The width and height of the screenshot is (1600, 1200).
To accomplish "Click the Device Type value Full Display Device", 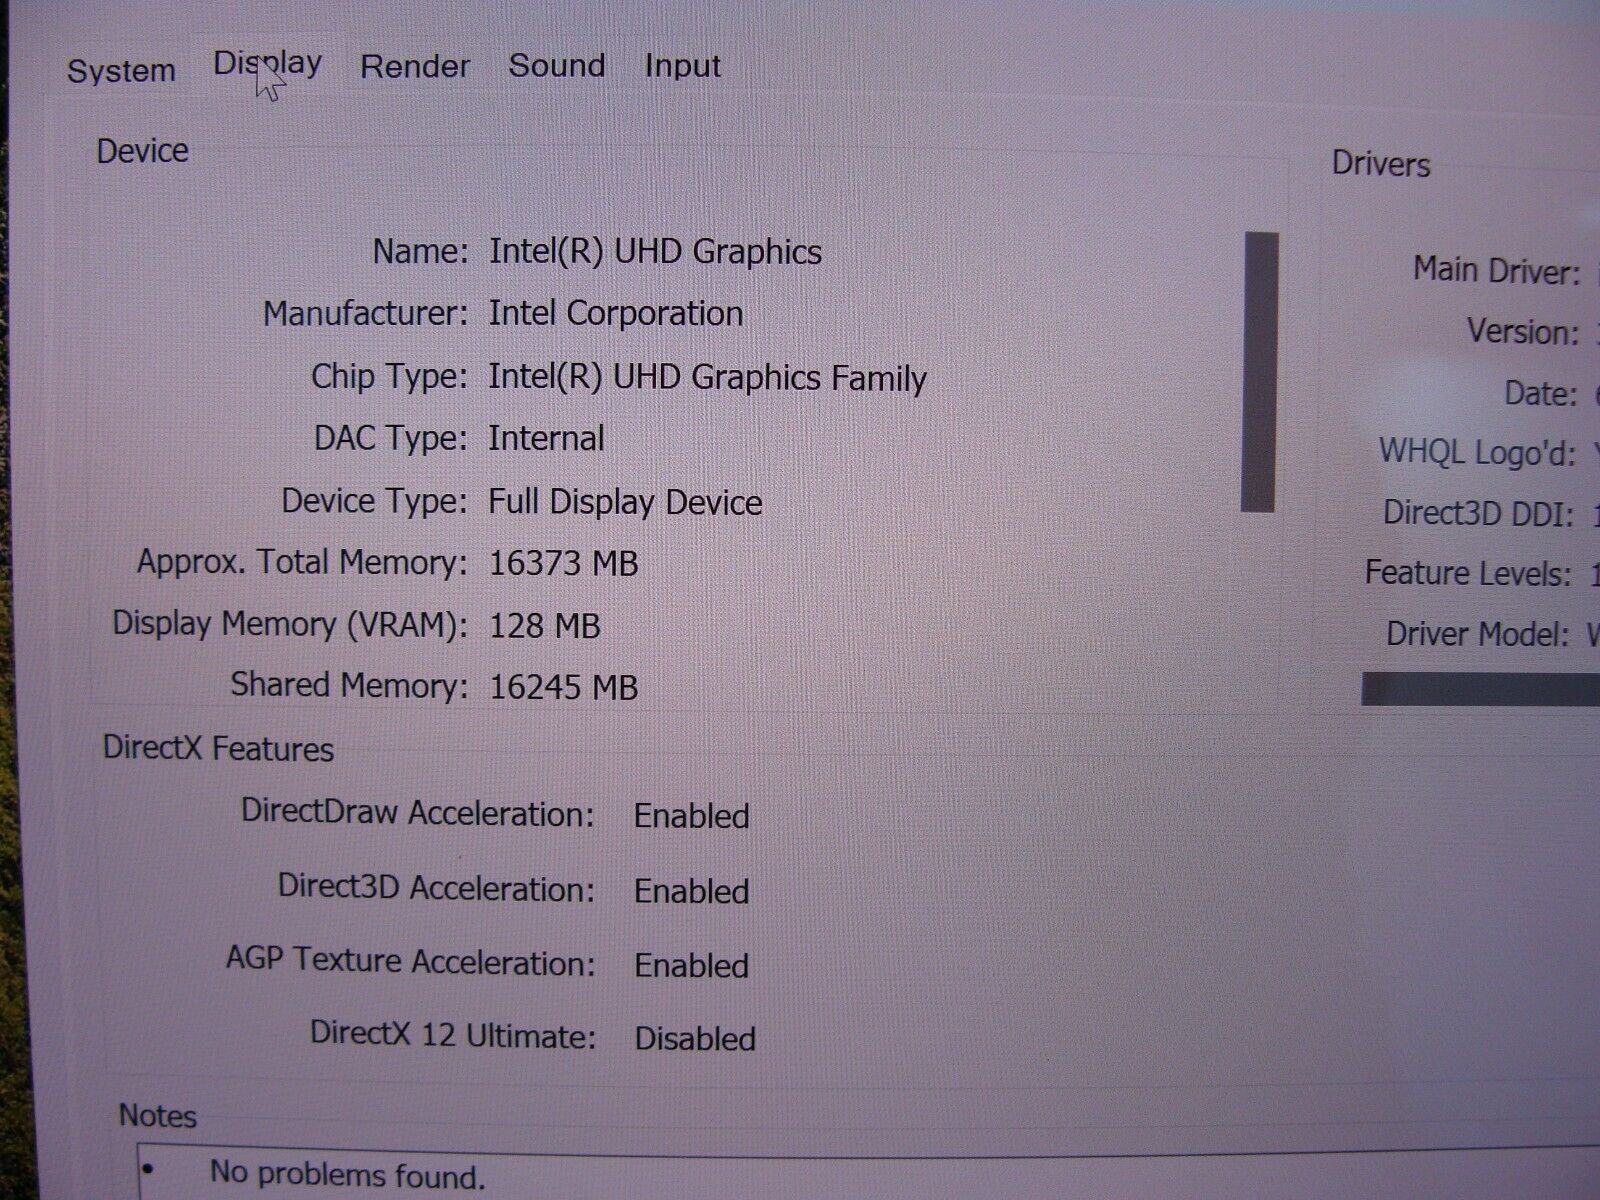I will [625, 501].
